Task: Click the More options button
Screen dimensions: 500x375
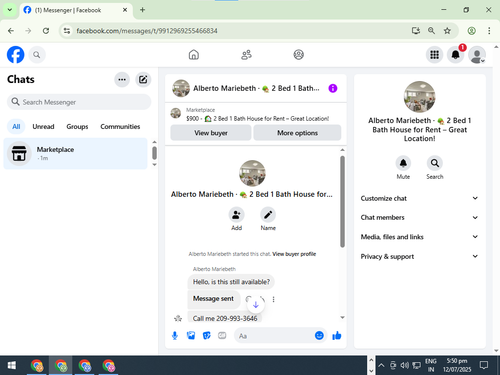Action: (x=297, y=133)
